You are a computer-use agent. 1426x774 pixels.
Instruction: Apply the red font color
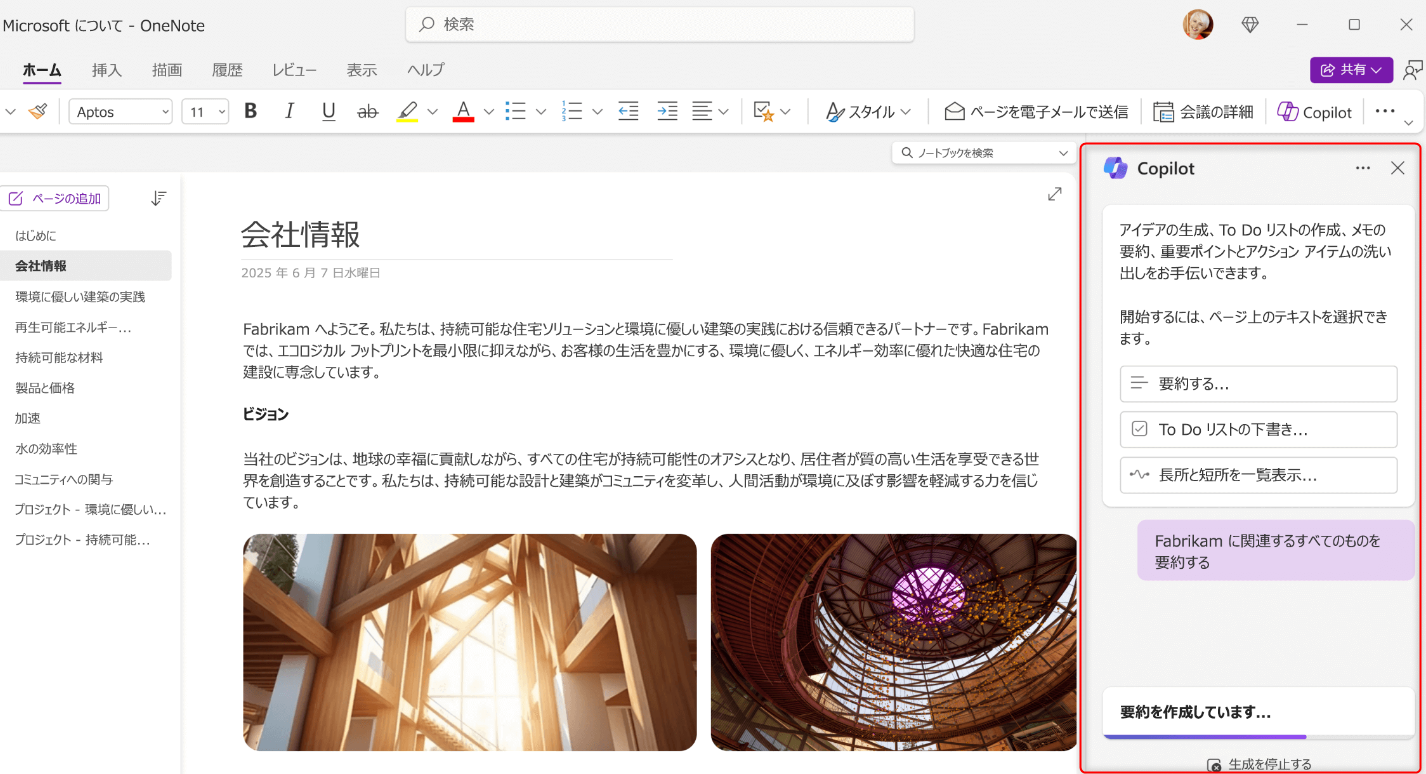pyautogui.click(x=463, y=112)
